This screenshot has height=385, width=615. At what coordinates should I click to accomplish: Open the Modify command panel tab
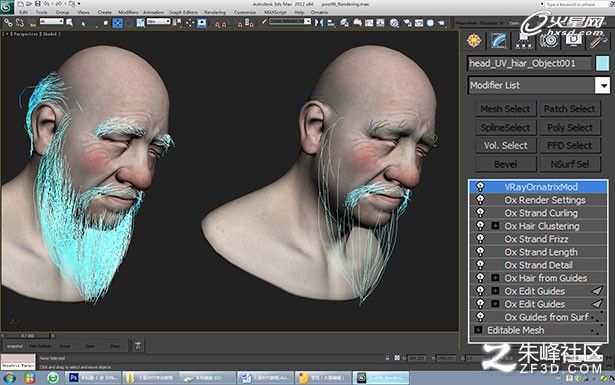pyautogui.click(x=498, y=41)
